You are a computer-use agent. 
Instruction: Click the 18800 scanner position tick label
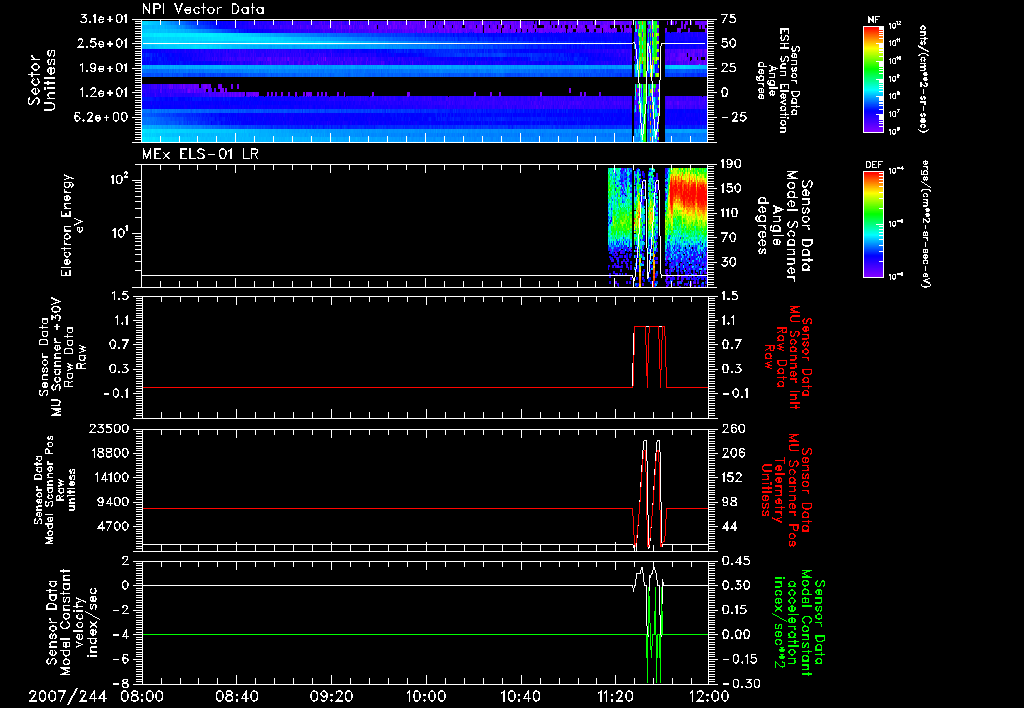pyautogui.click(x=110, y=453)
